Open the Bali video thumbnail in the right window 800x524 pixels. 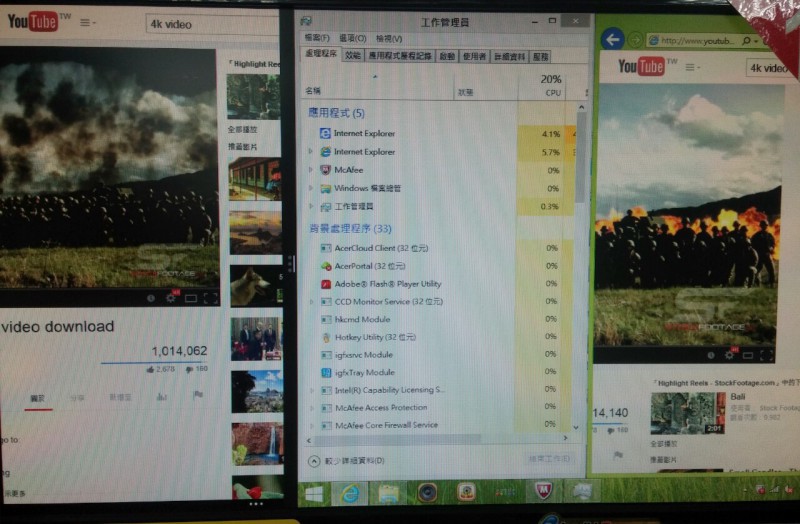[688, 413]
